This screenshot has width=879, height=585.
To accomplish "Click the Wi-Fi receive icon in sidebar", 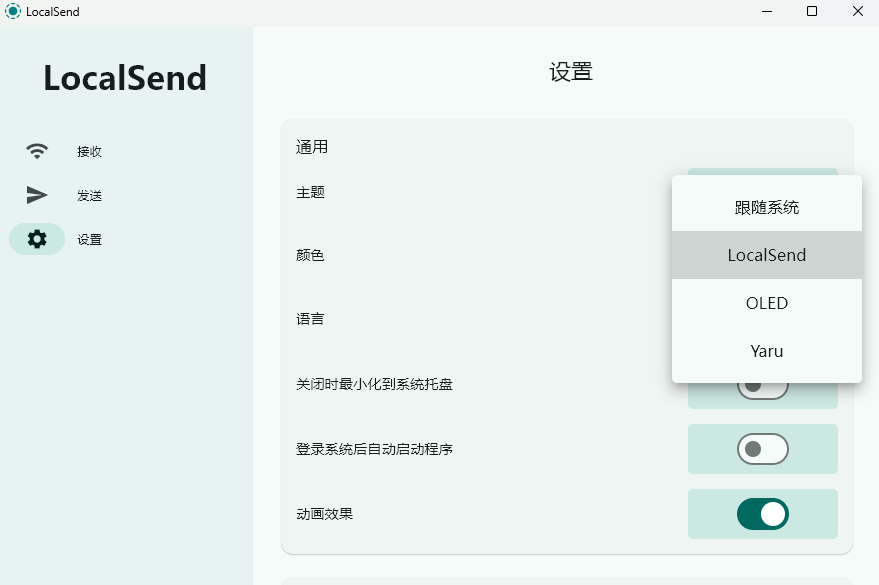I will [37, 152].
